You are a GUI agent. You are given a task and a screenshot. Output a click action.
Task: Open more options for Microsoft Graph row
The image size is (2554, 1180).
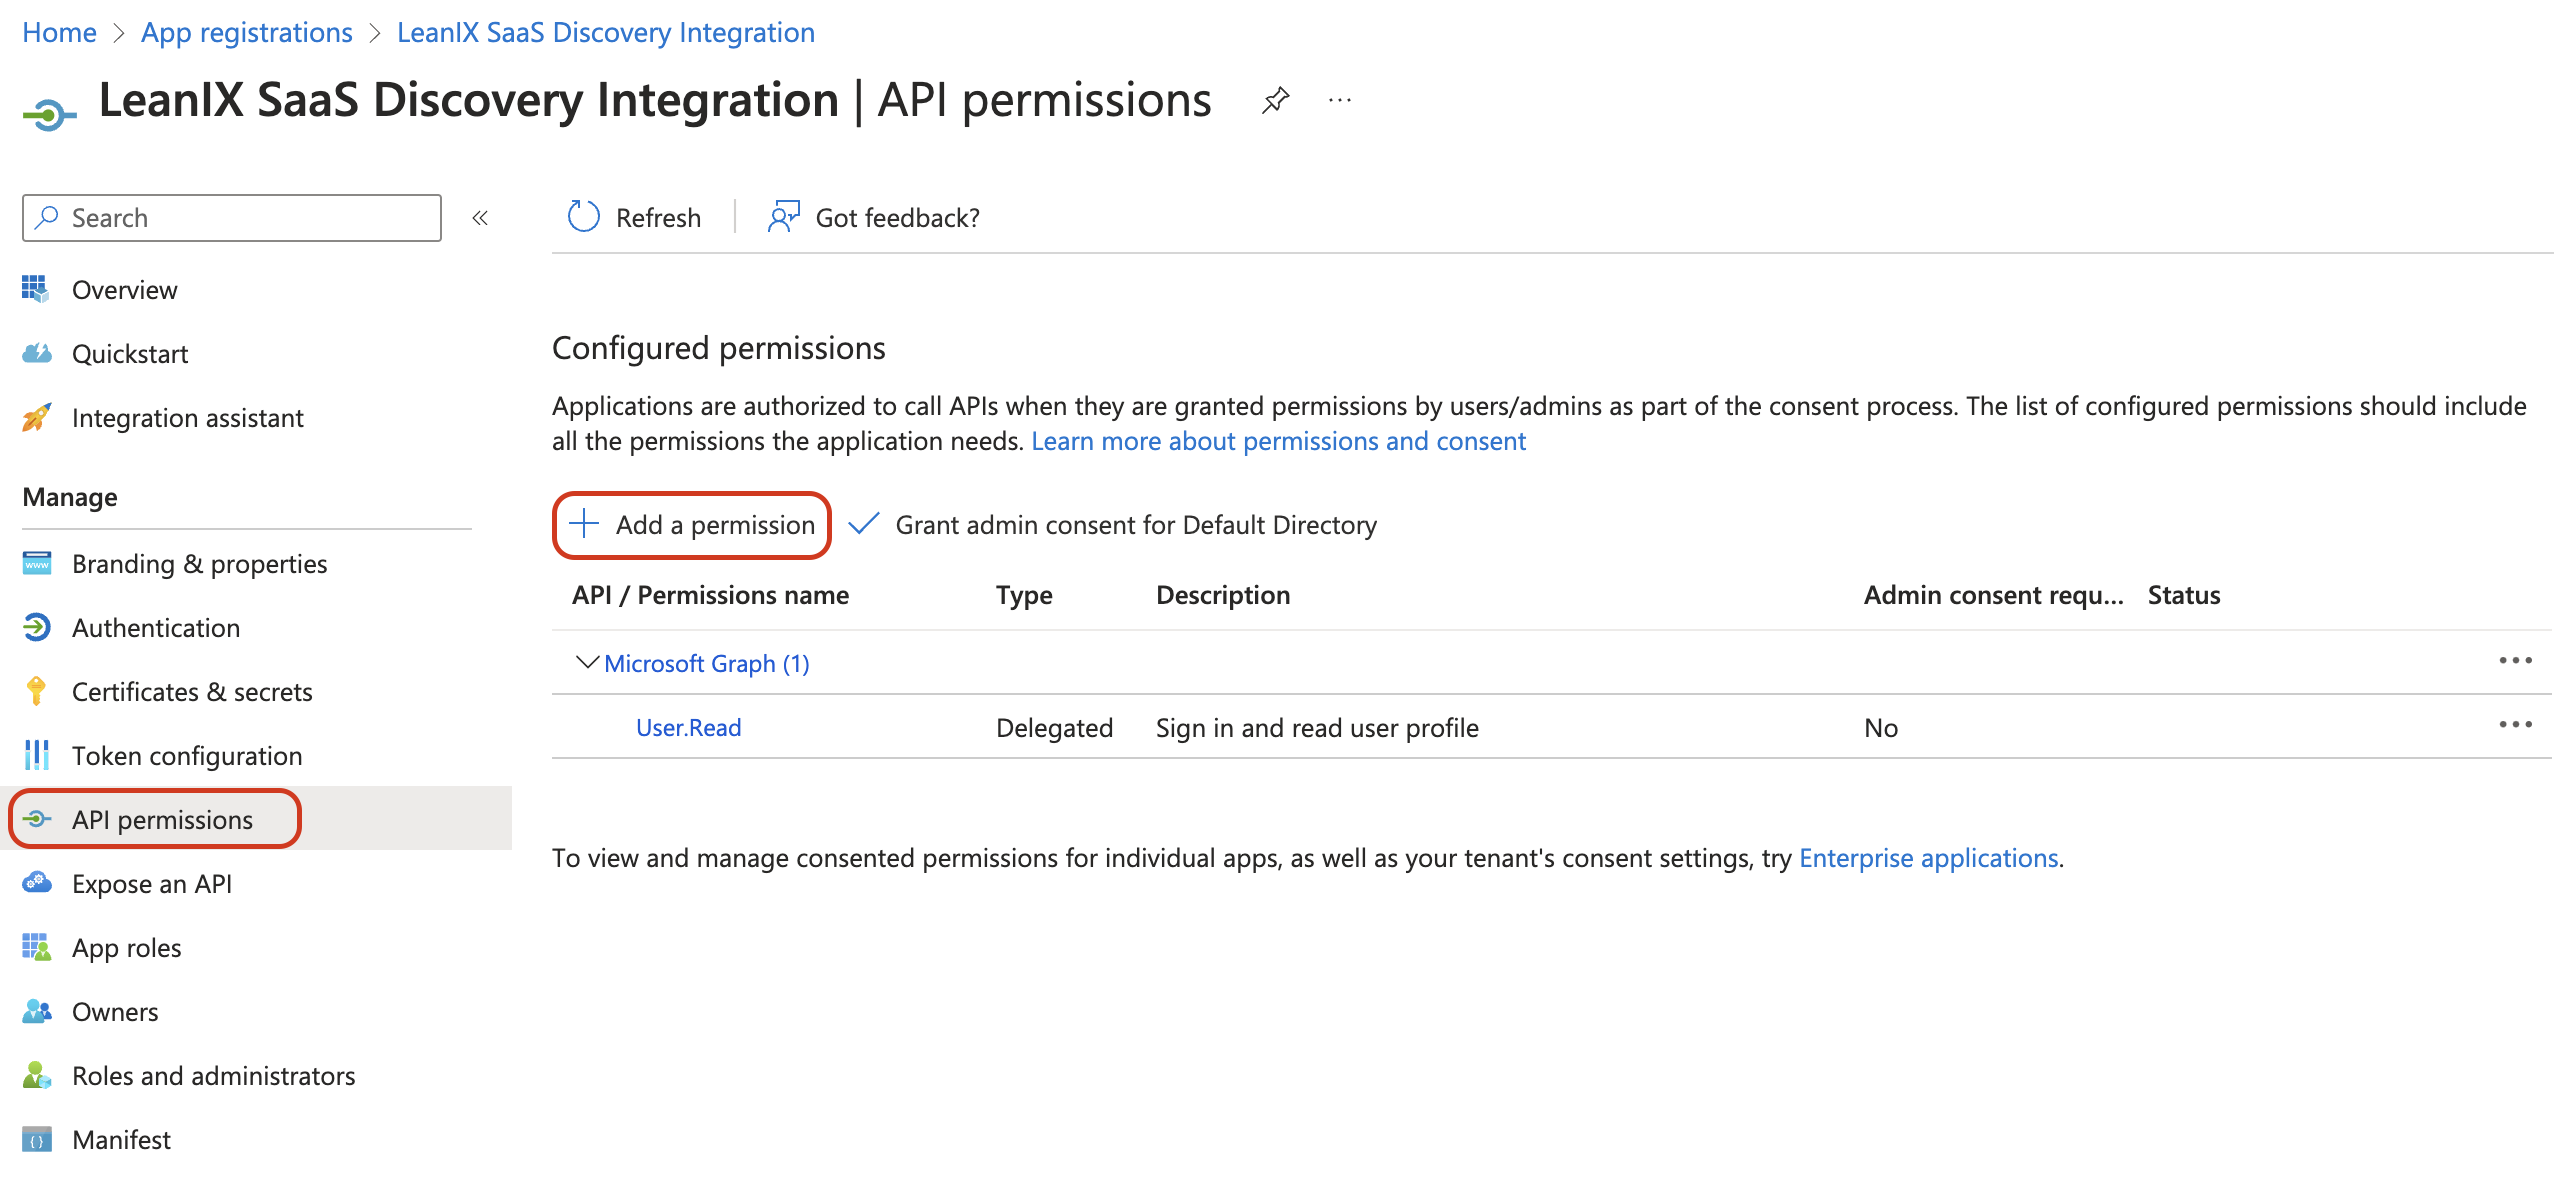2515,661
